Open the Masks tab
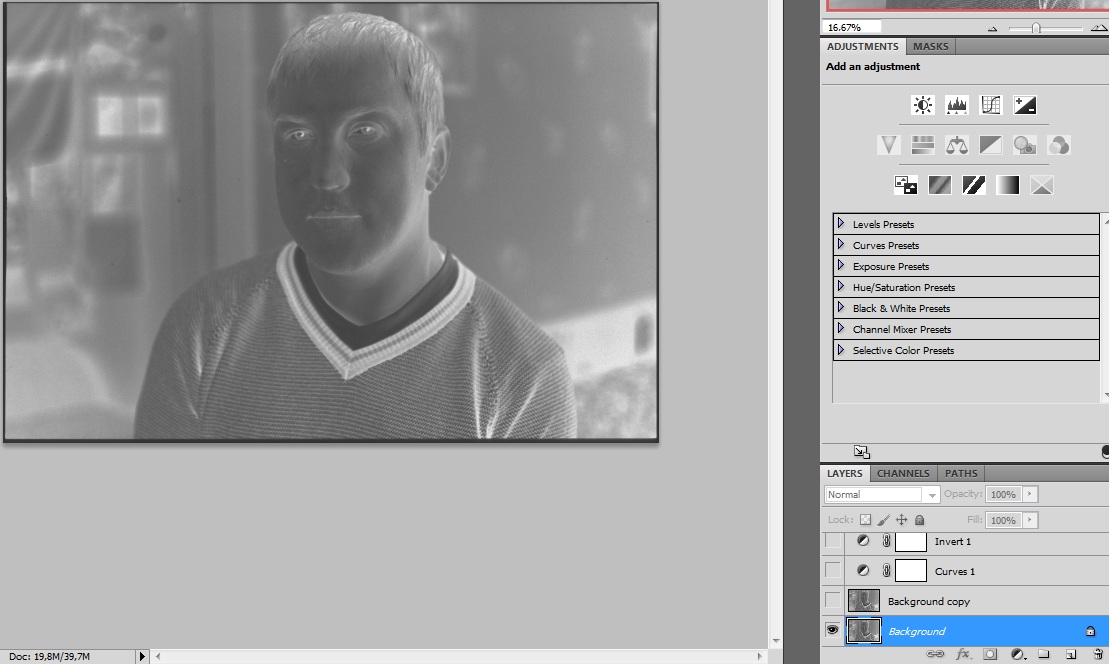Screen dimensions: 1109x664 pos(930,46)
